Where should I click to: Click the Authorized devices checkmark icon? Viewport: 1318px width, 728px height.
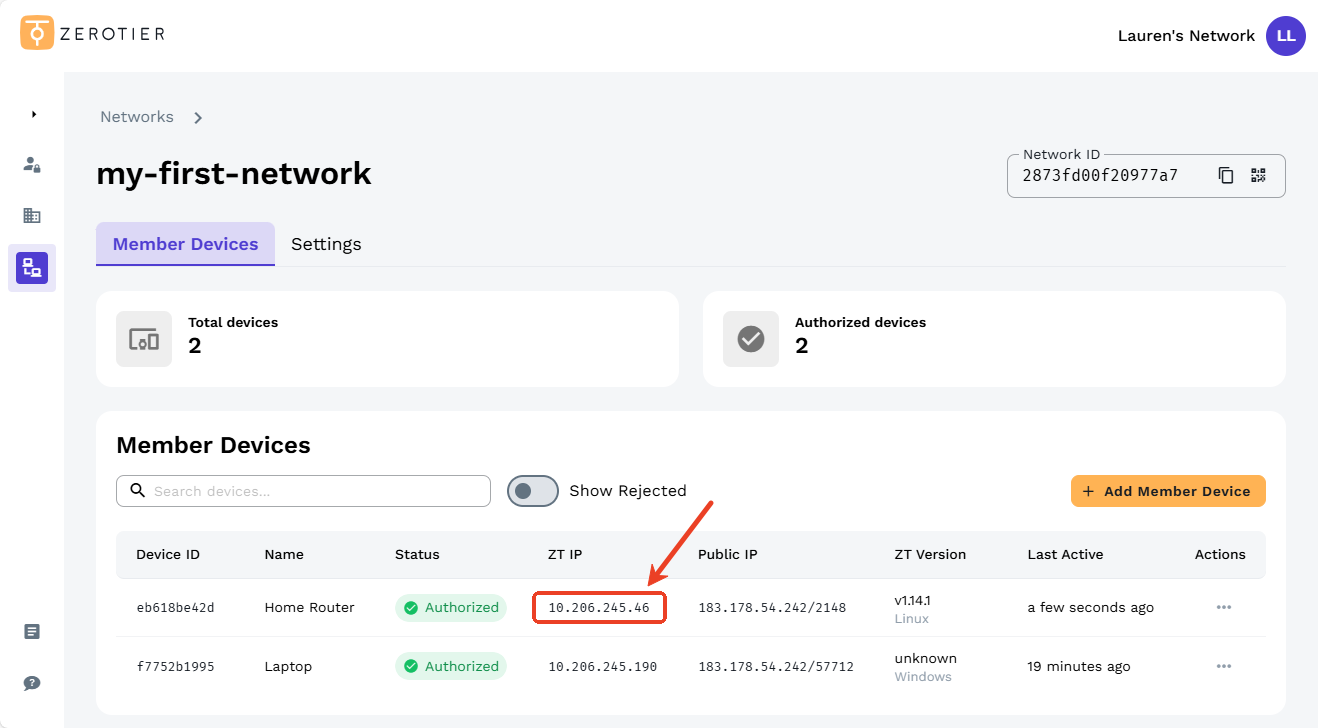(x=751, y=339)
